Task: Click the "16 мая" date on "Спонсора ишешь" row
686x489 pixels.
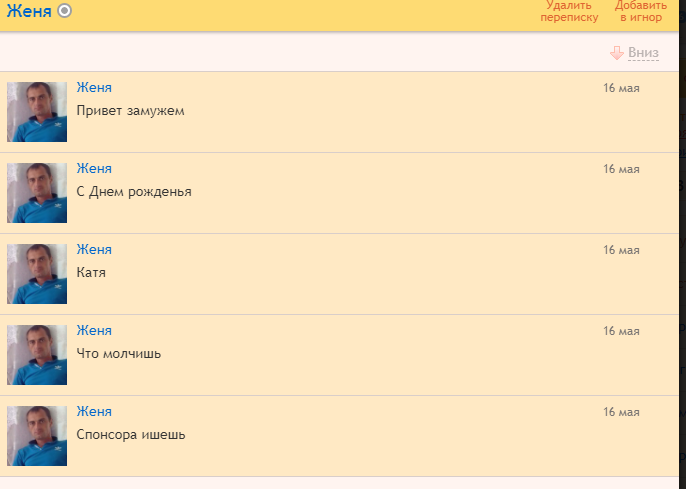Action: 621,412
